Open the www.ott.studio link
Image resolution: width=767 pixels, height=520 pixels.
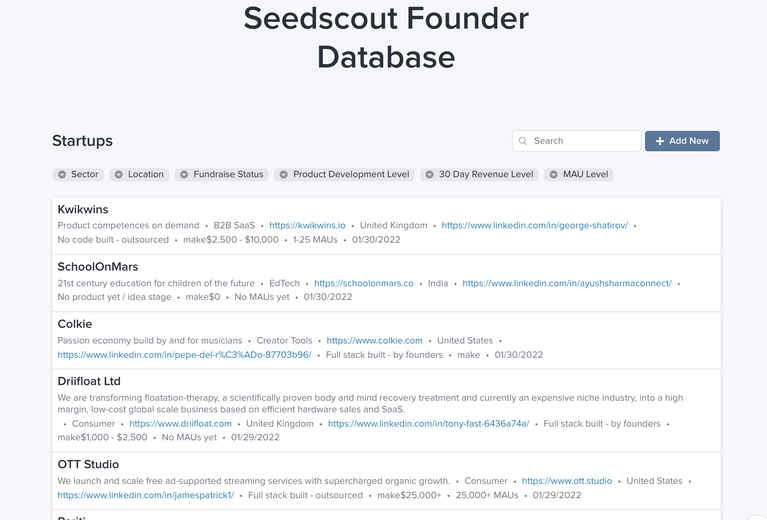(x=566, y=481)
